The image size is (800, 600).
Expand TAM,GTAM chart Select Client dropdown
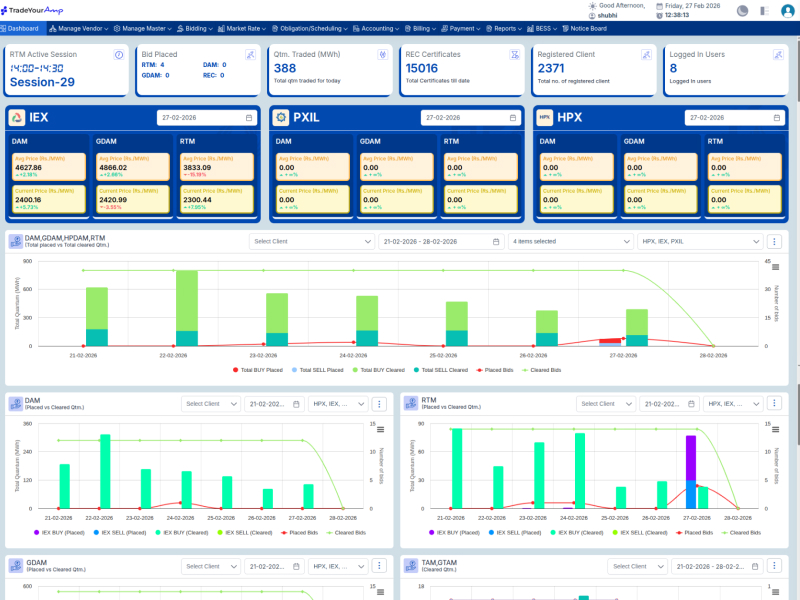click(x=638, y=566)
